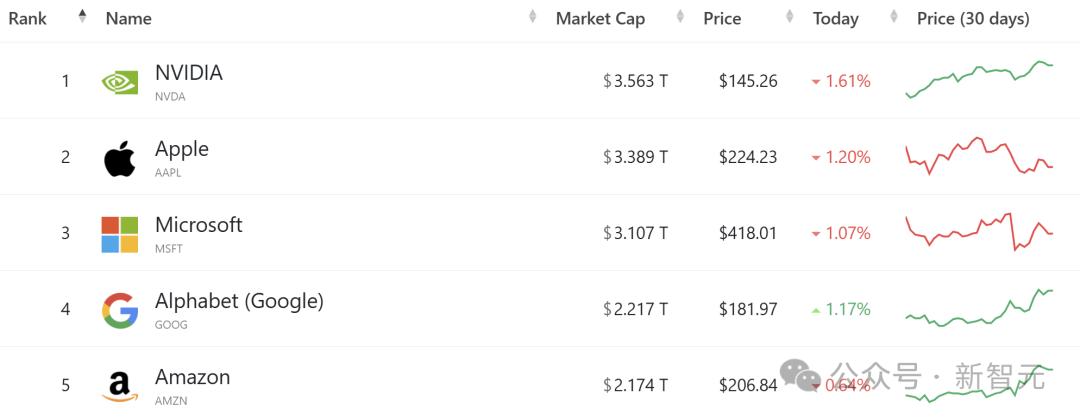Click the Price (30 days) header
This screenshot has width=1080, height=420.
point(973,19)
